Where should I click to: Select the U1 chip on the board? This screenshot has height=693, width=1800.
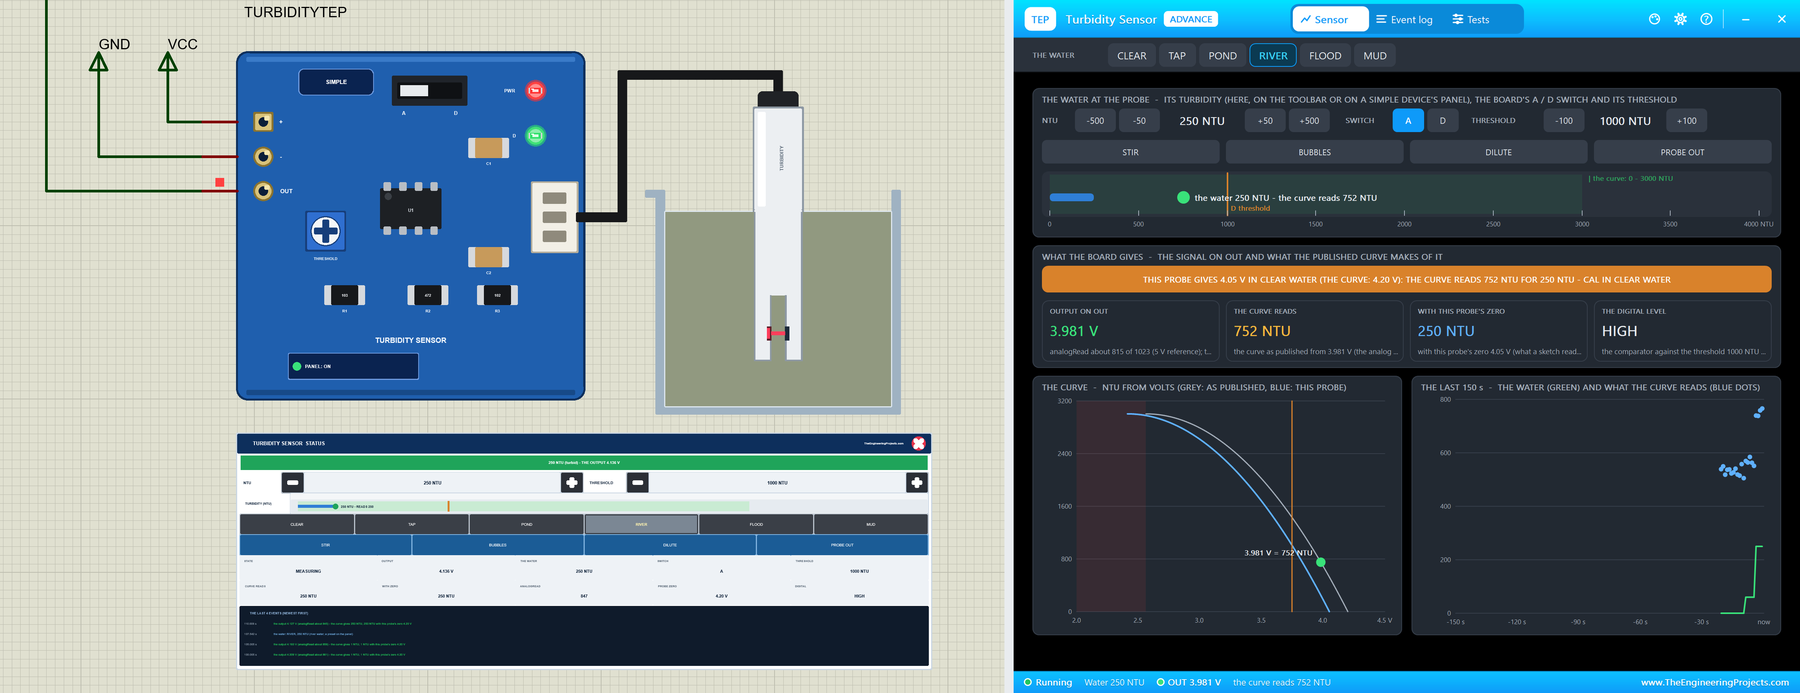(x=410, y=209)
